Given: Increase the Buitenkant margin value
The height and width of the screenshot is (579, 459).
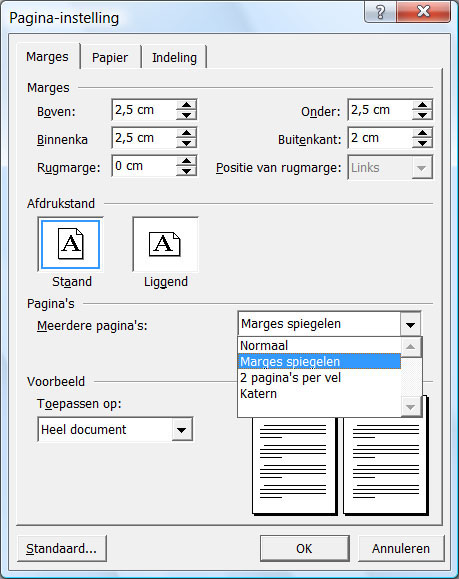Looking at the screenshot, I should coord(422,133).
